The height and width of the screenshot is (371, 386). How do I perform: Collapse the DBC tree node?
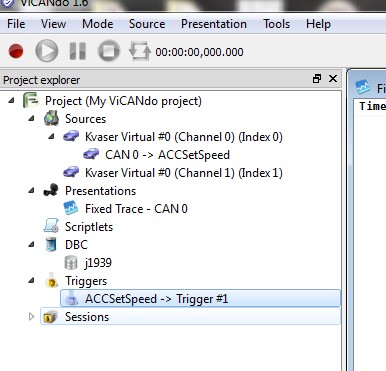click(31, 244)
